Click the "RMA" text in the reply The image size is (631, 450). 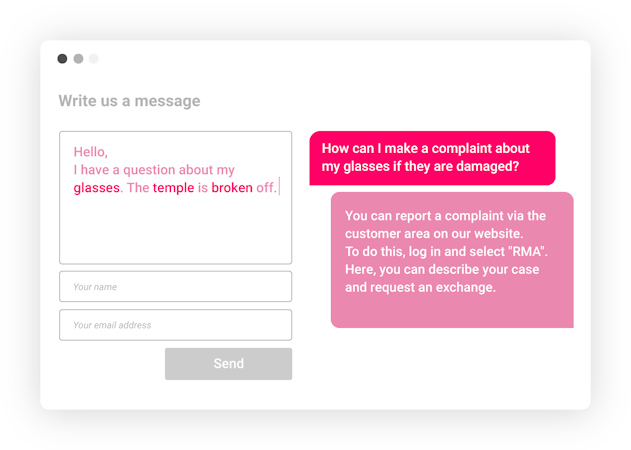click(x=529, y=251)
